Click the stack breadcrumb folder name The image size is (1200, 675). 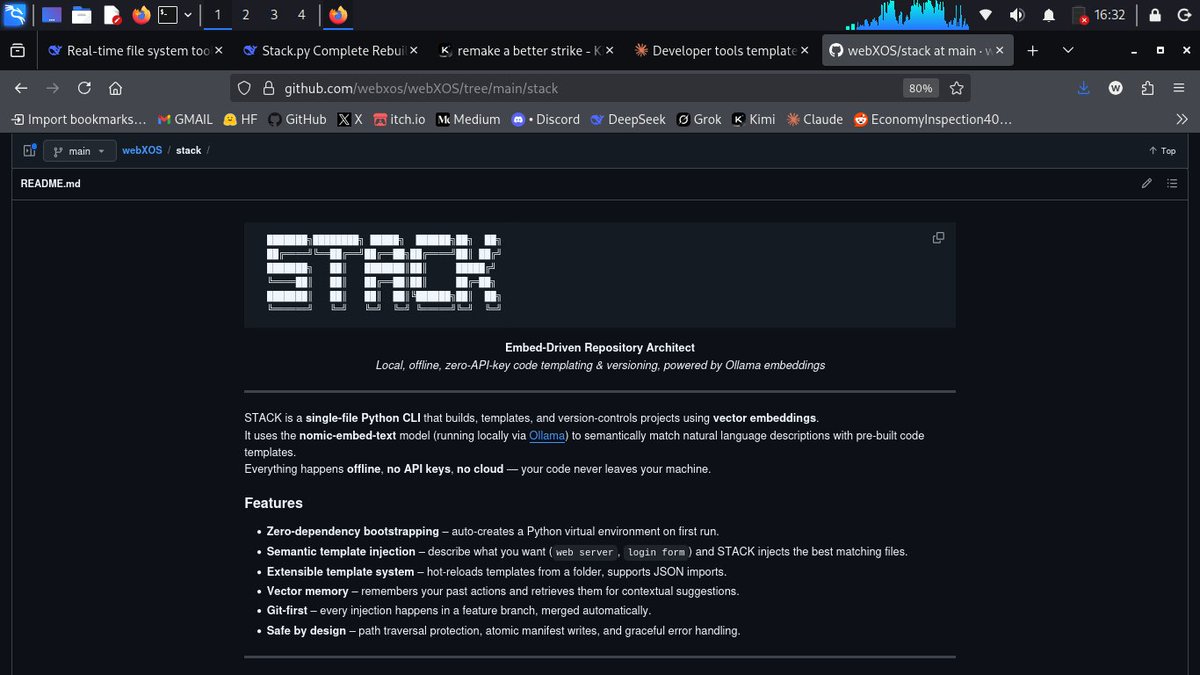pos(189,151)
